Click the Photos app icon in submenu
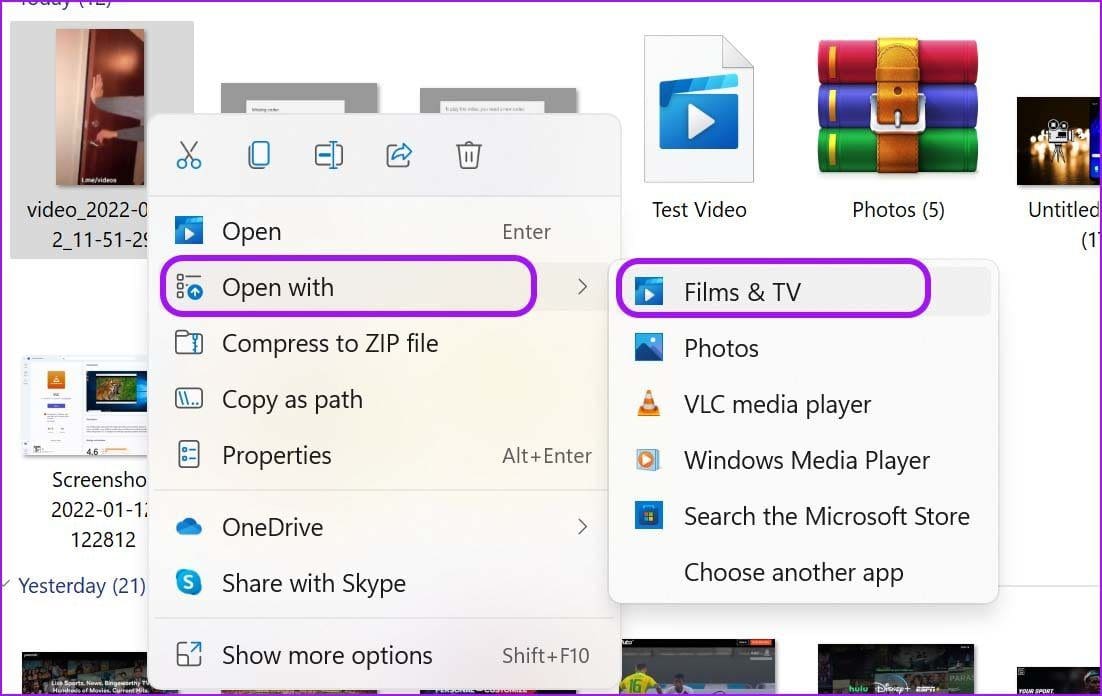The image size is (1102, 696). (648, 347)
